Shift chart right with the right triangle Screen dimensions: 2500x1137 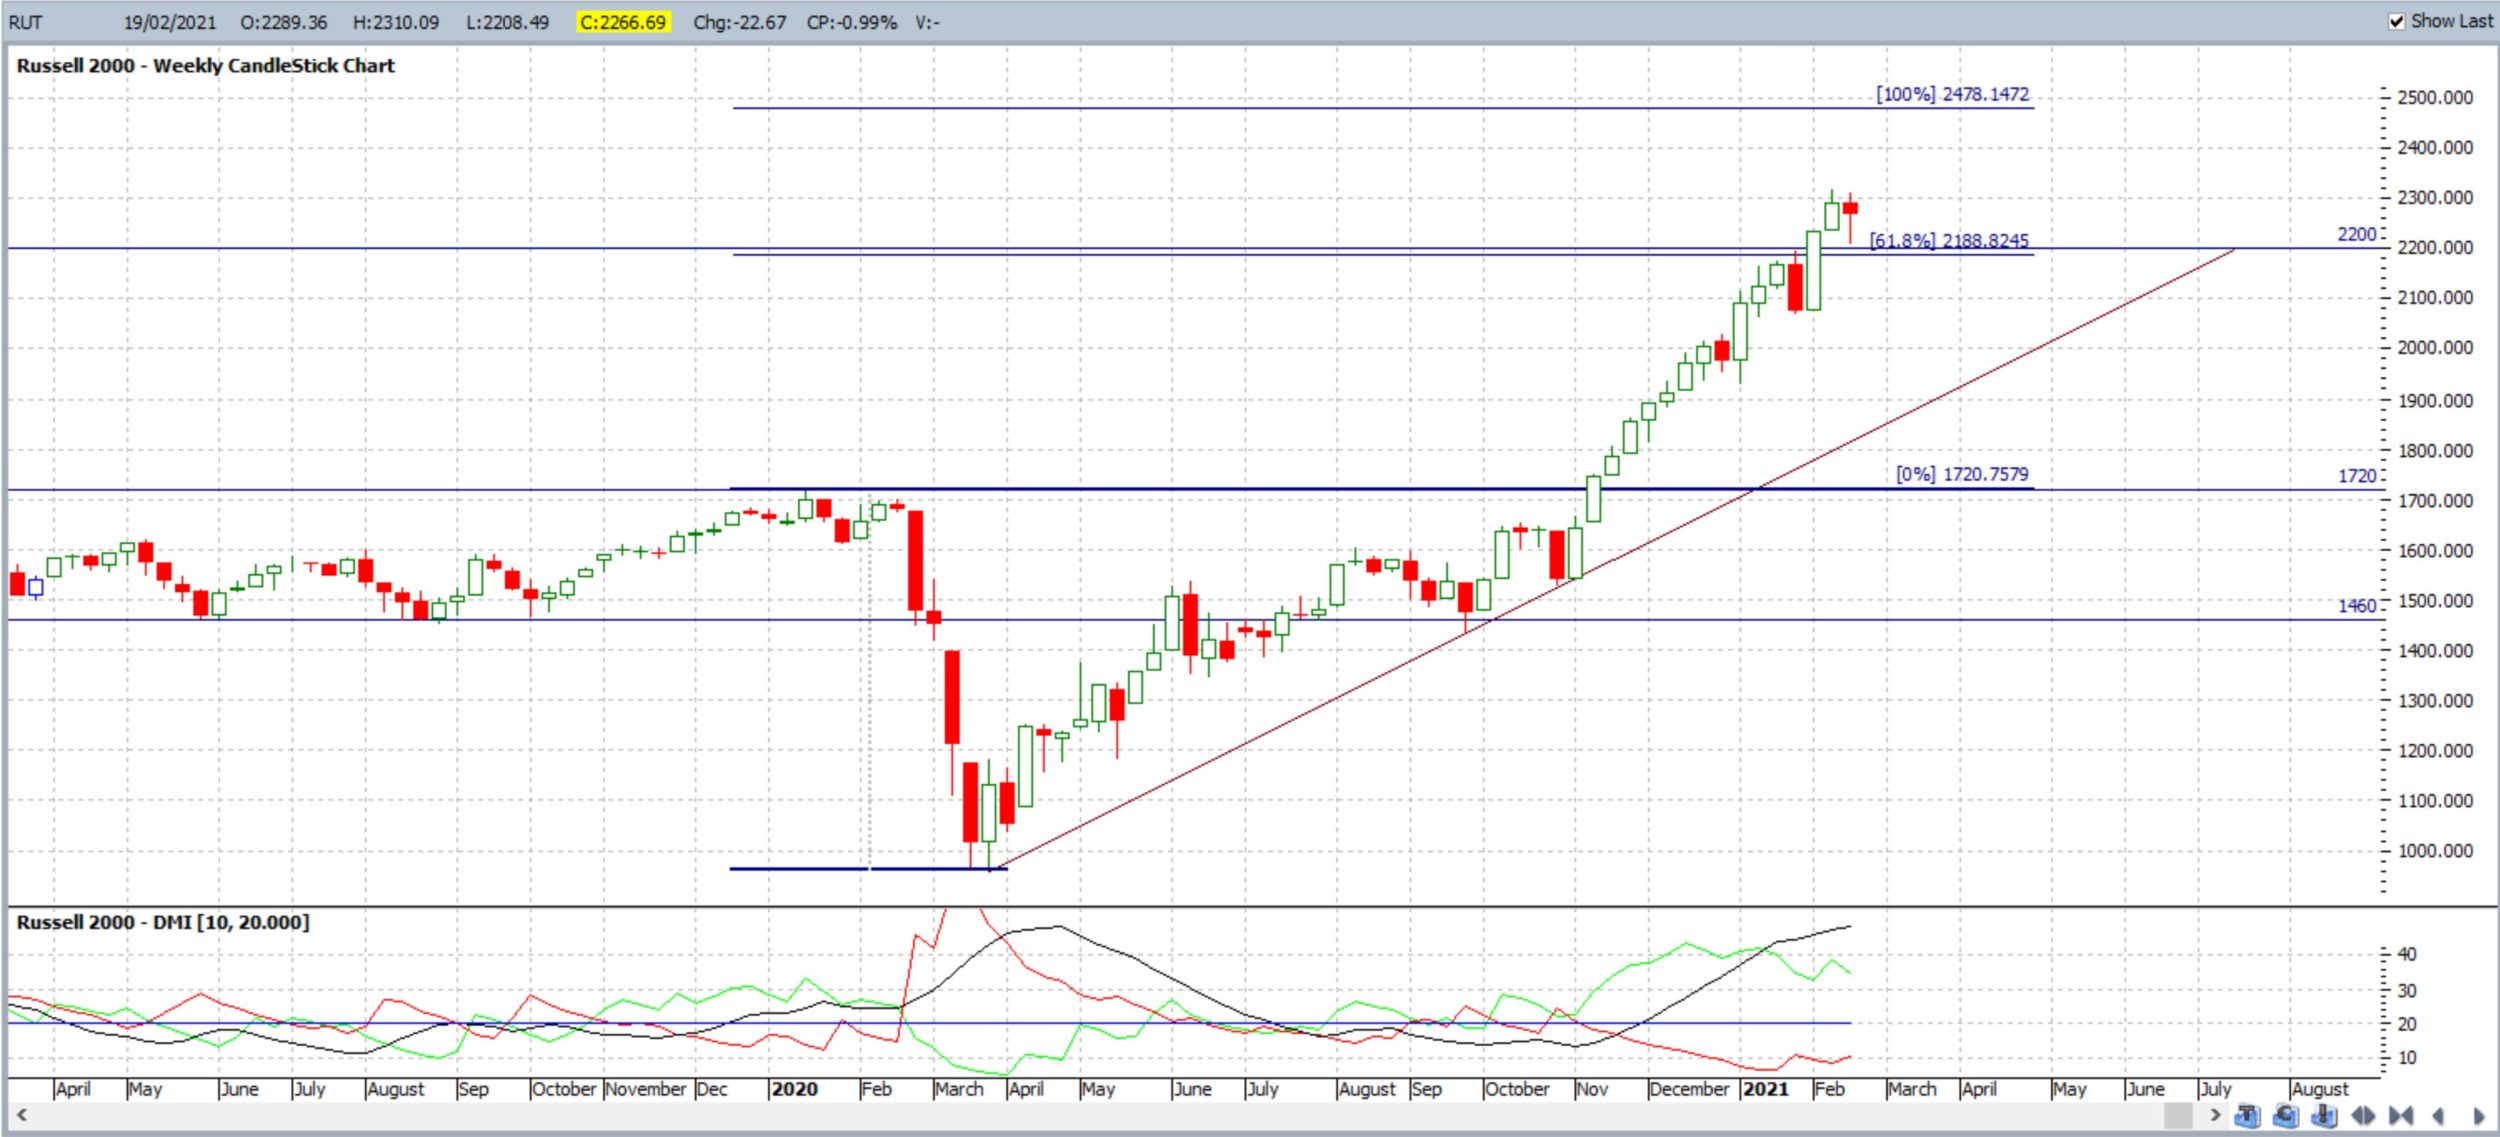2479,1116
